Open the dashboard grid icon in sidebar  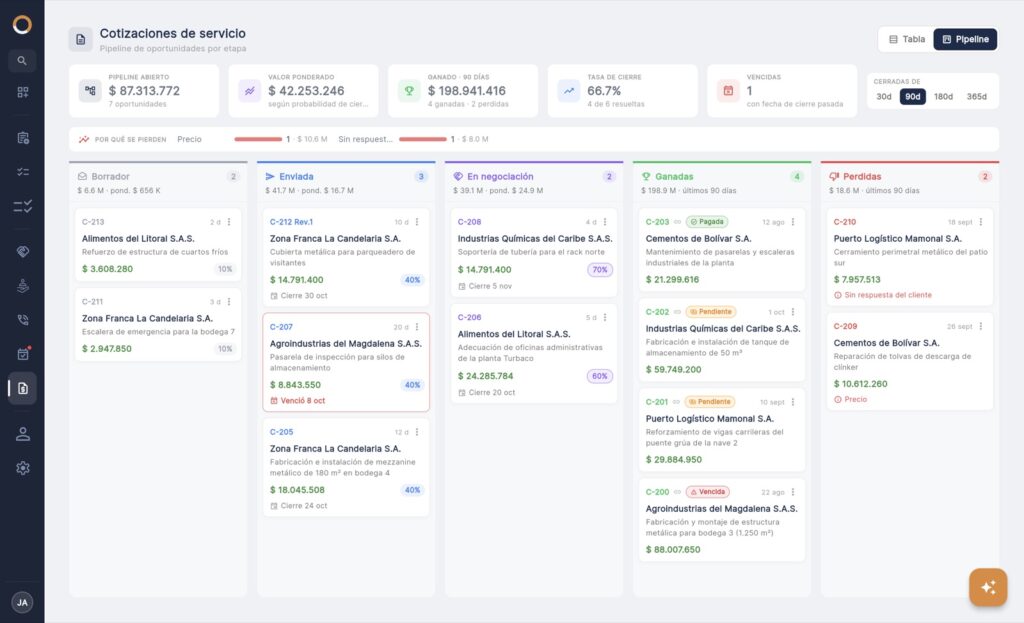pos(22,92)
